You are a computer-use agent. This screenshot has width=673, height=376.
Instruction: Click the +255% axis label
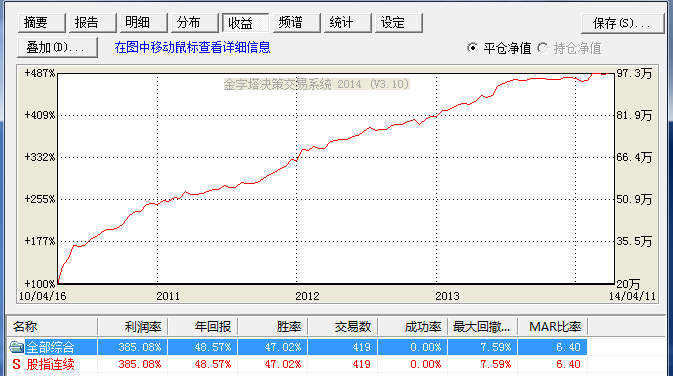[x=39, y=200]
